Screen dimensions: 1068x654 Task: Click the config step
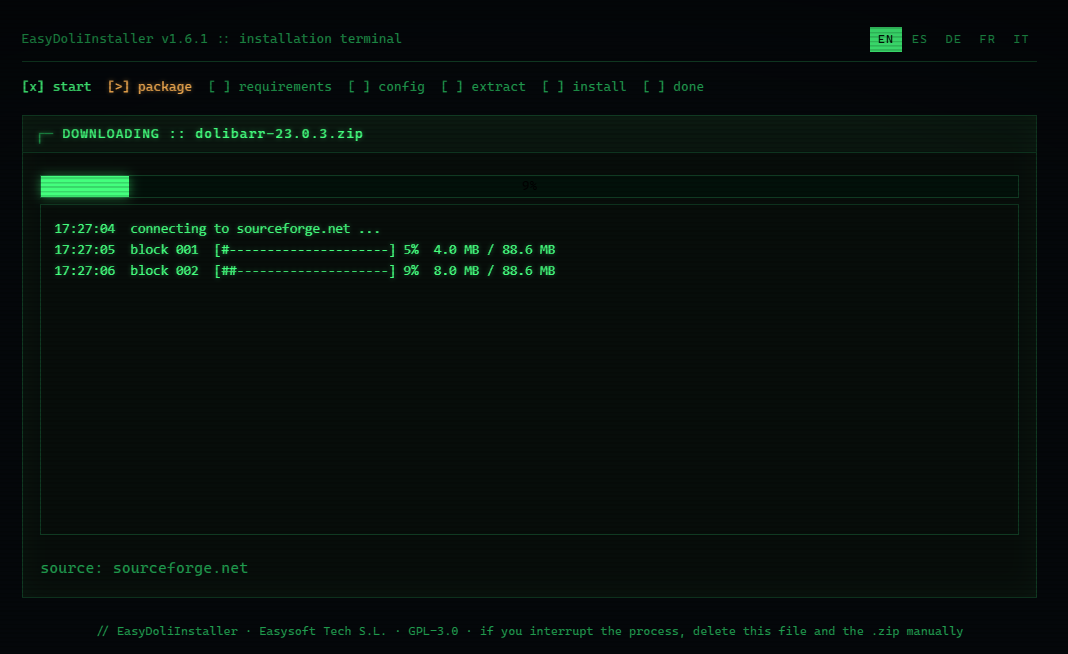pos(386,87)
